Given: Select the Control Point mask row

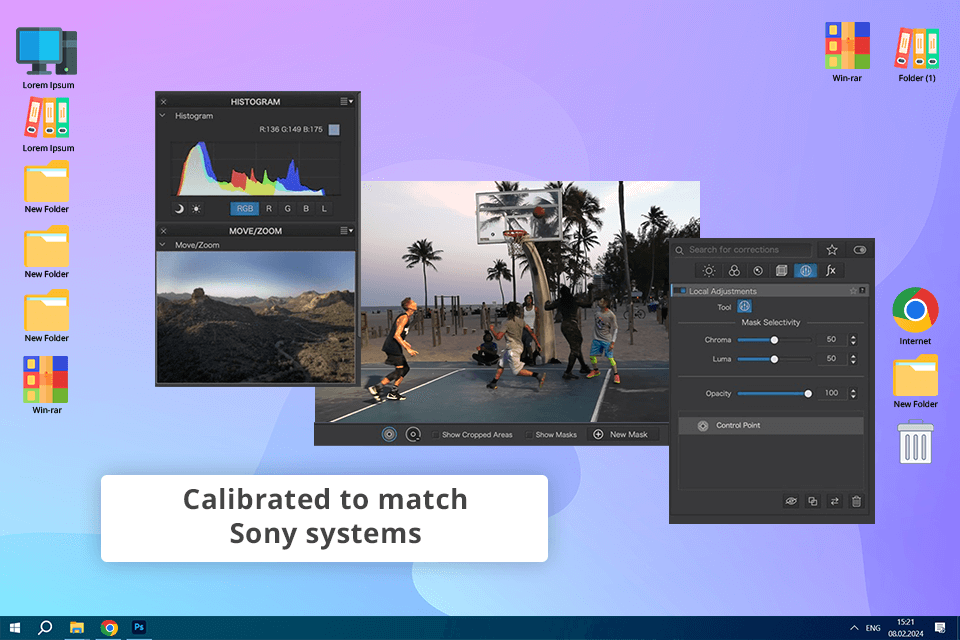Looking at the screenshot, I should [x=771, y=426].
